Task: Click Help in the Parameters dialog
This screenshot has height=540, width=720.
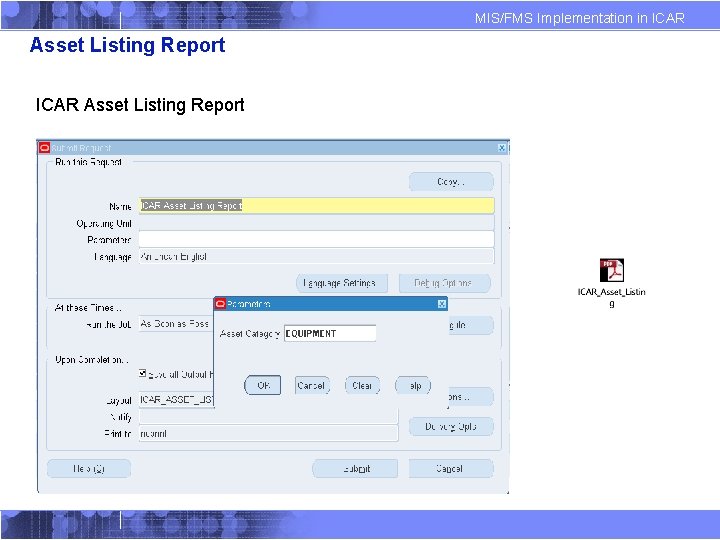Action: (x=413, y=385)
